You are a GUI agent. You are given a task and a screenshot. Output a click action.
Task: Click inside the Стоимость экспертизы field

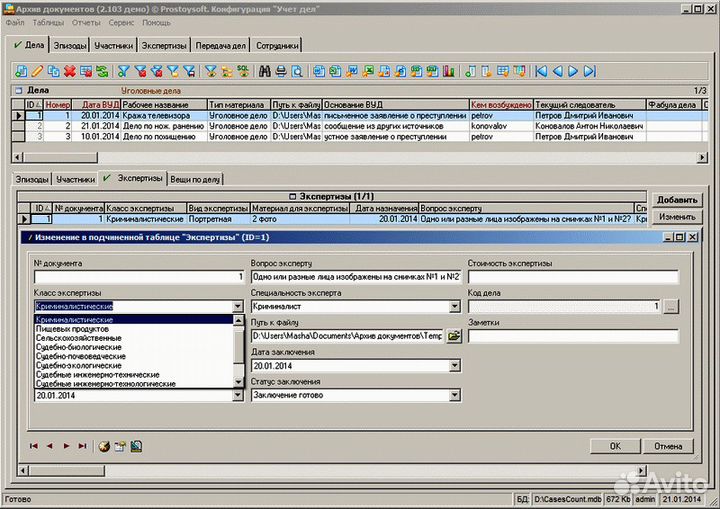573,277
